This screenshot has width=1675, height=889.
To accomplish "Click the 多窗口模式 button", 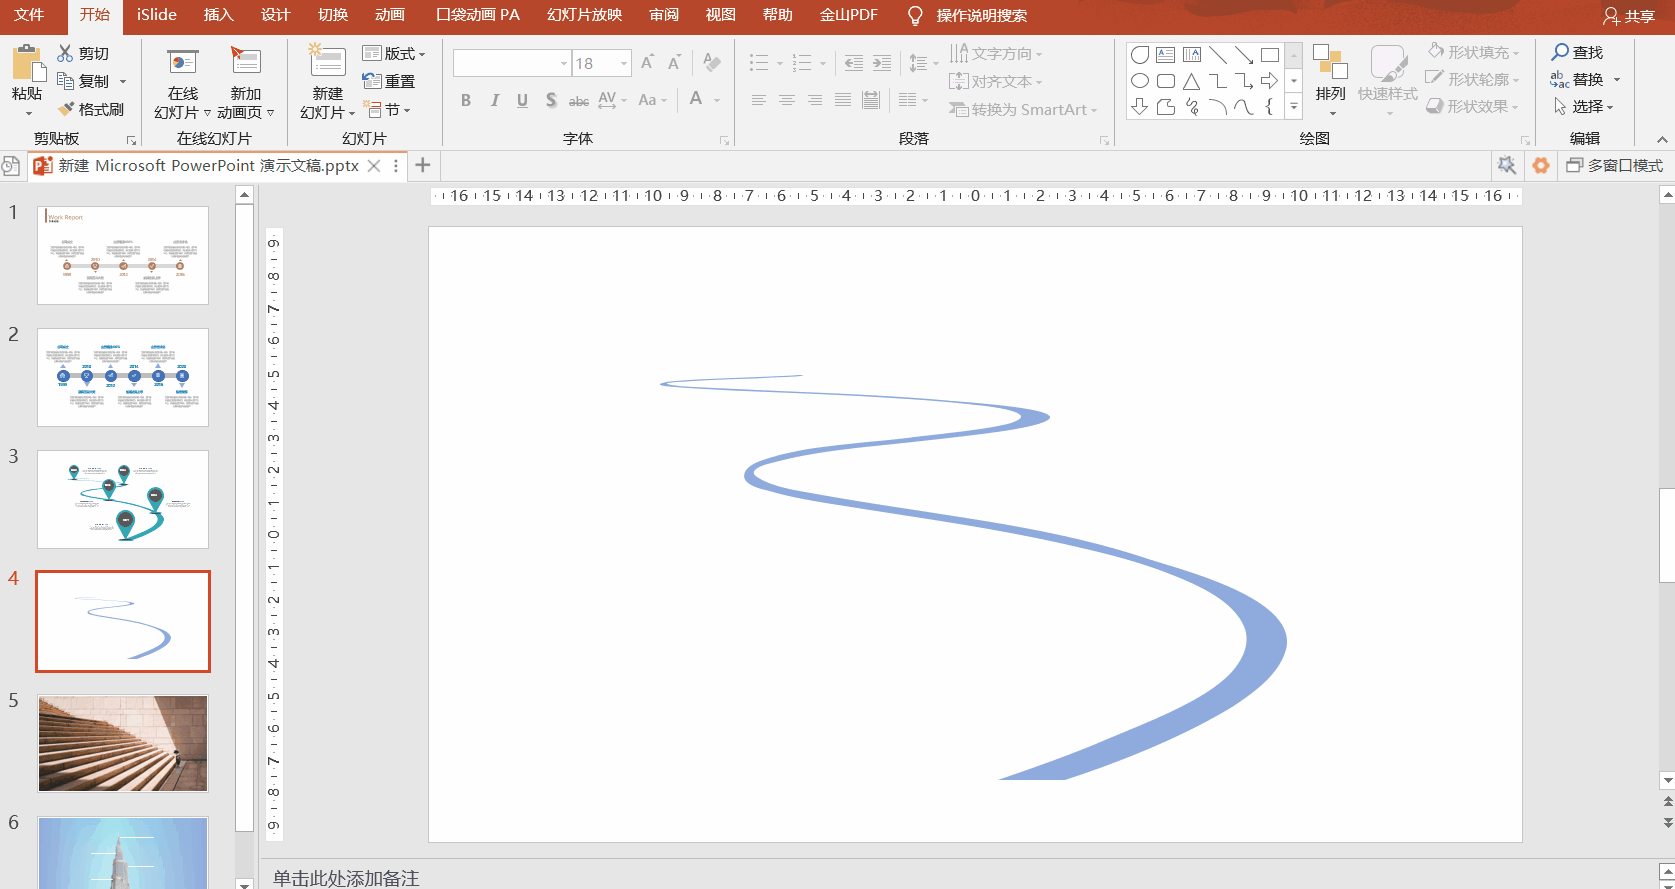I will tap(1614, 165).
